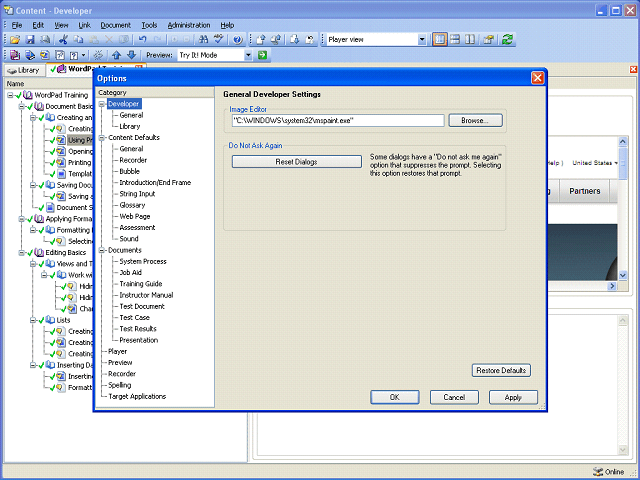
Task: Click the Restore Defaults button
Action: click(x=501, y=371)
